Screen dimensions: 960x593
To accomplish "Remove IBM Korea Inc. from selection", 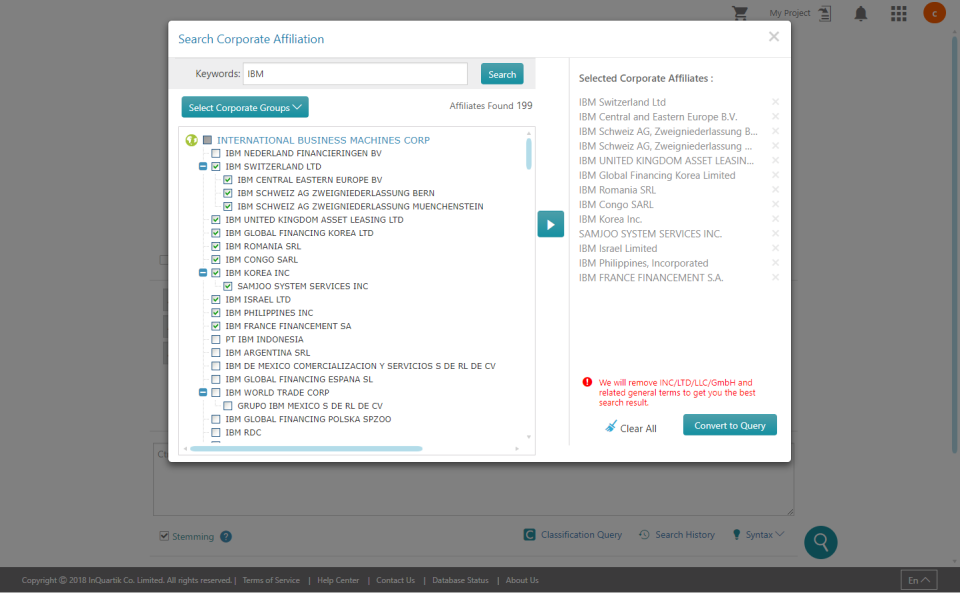I will coord(775,219).
